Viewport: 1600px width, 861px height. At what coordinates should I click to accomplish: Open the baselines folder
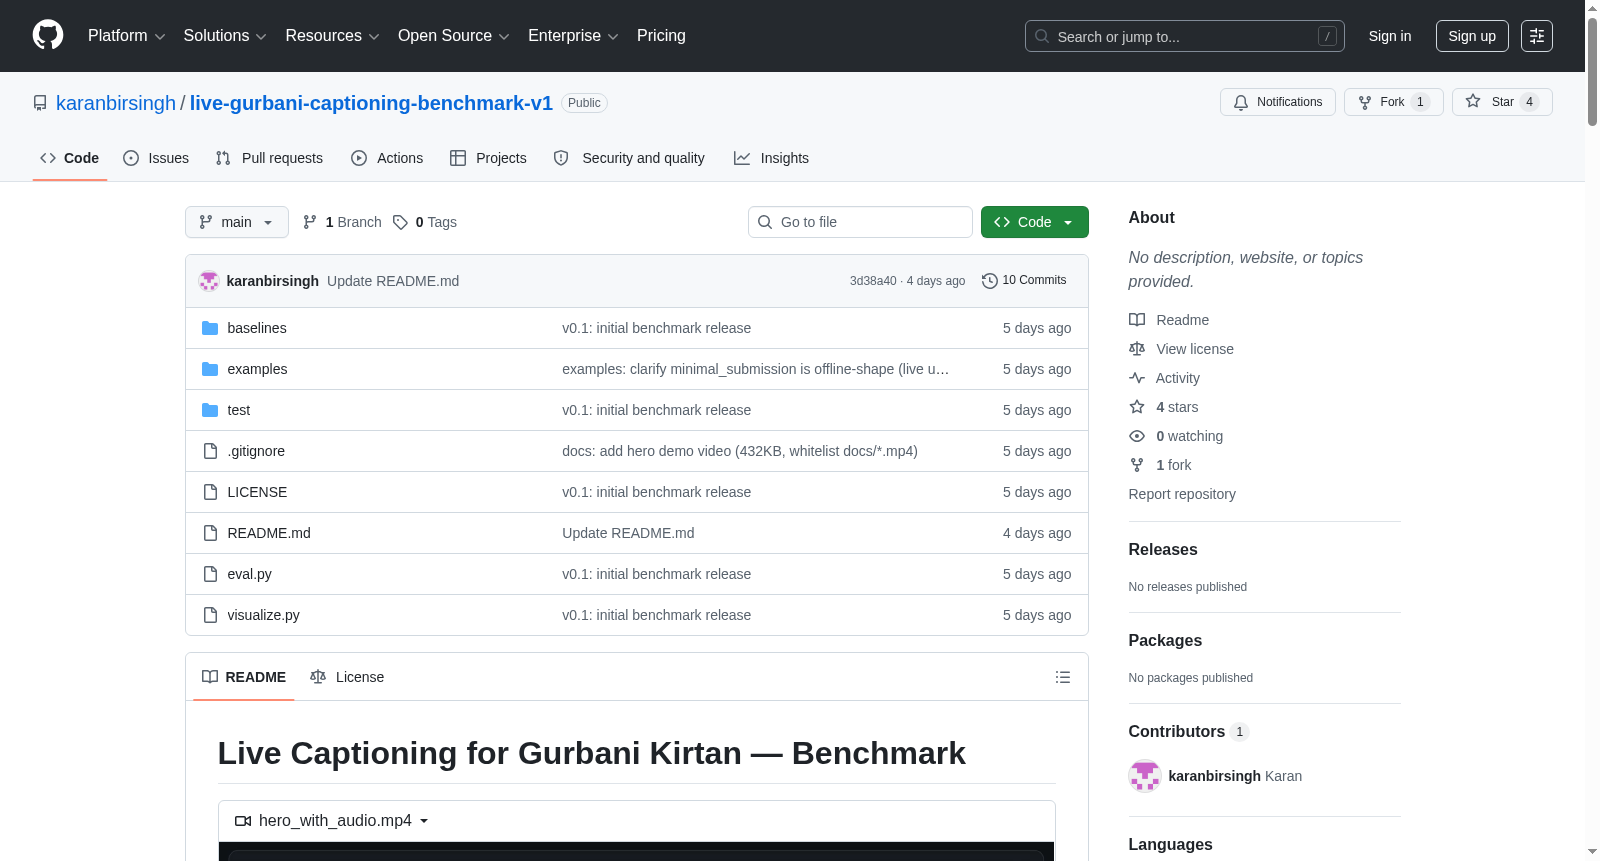pyautogui.click(x=257, y=328)
